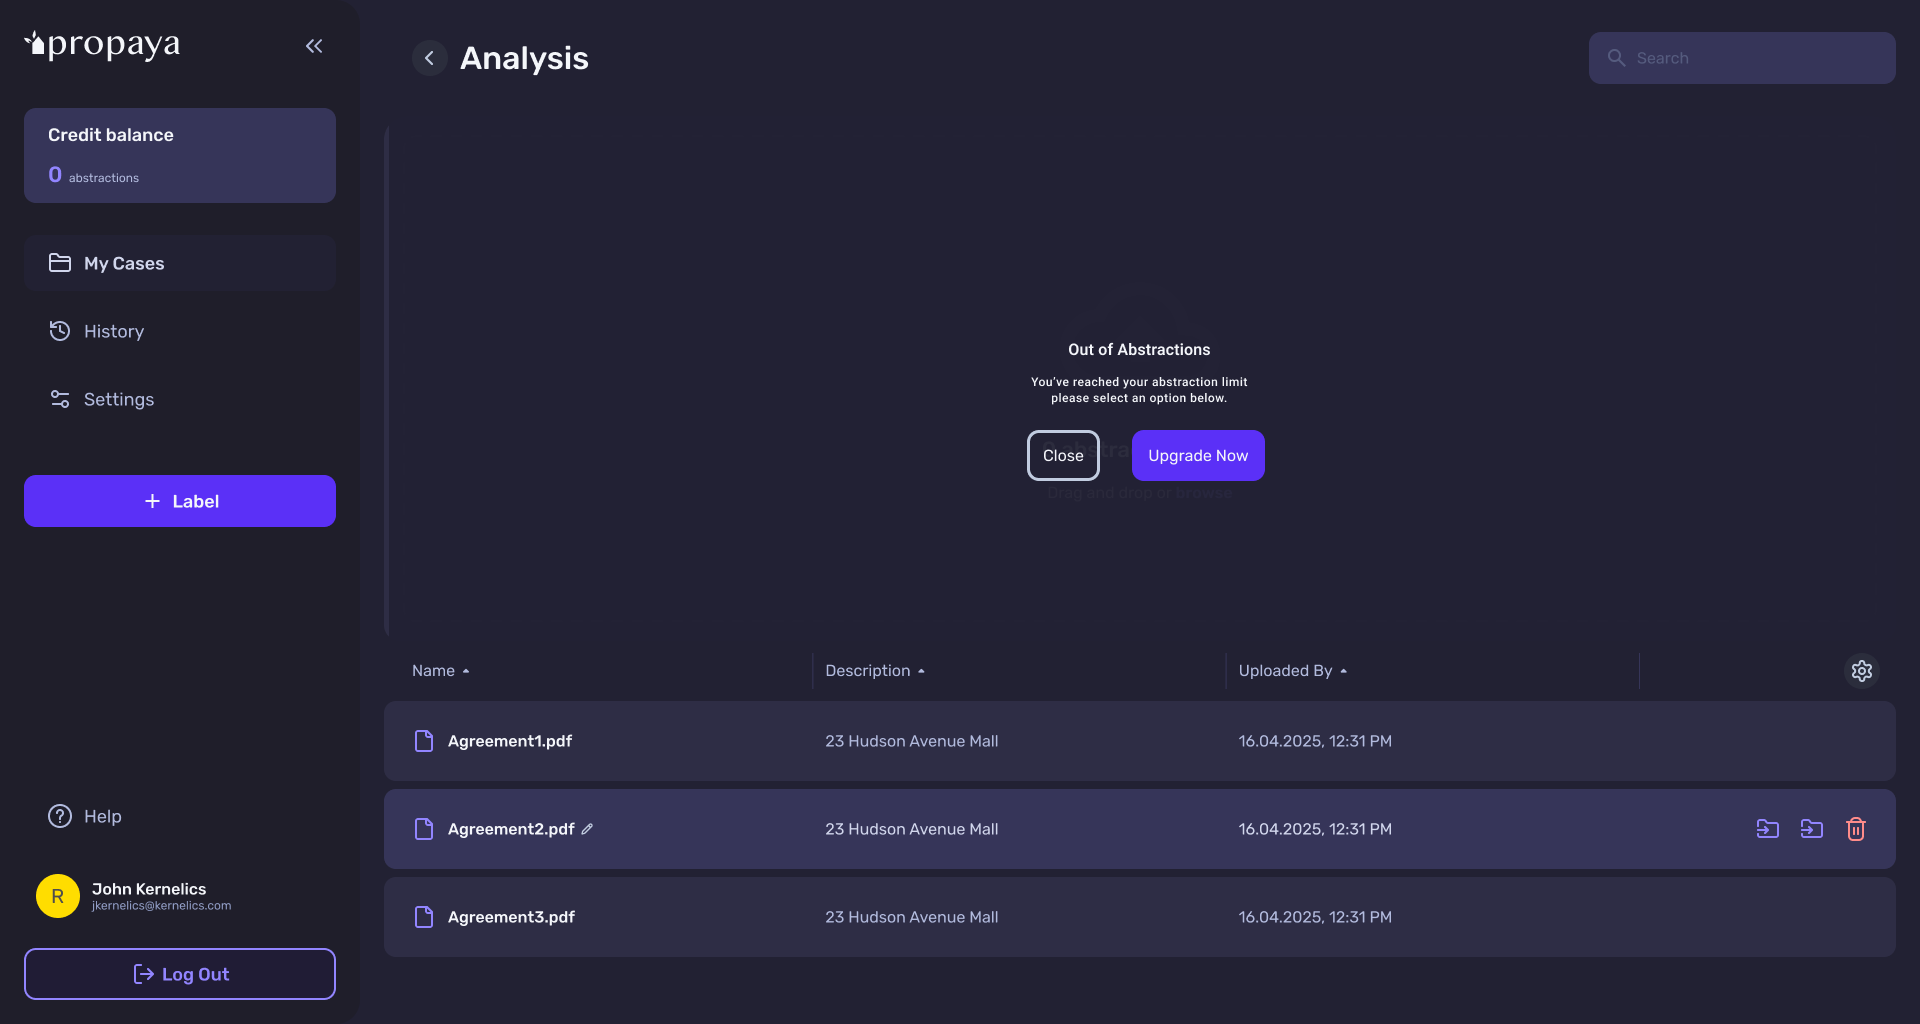Image resolution: width=1920 pixels, height=1024 pixels.
Task: Collapse the sidebar with the double-chevron icon
Action: pos(314,46)
